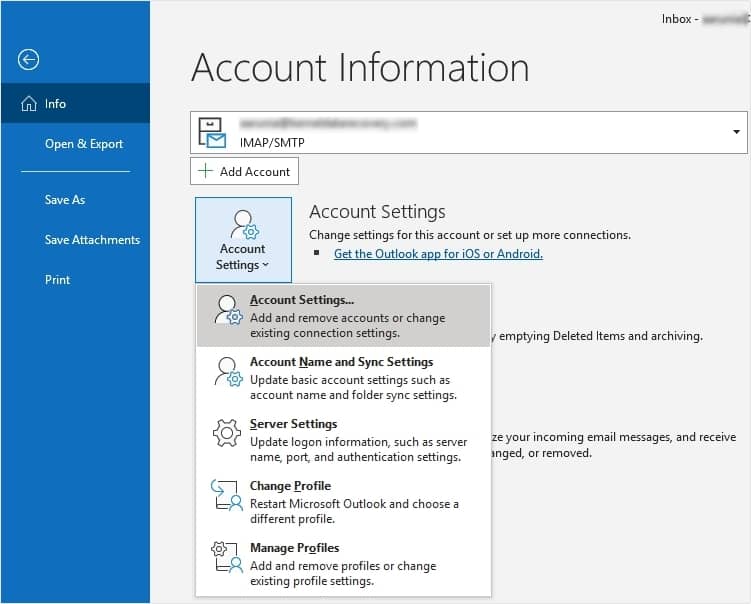Click icon beside Account Settings... entry
This screenshot has width=751, height=604.
228,310
